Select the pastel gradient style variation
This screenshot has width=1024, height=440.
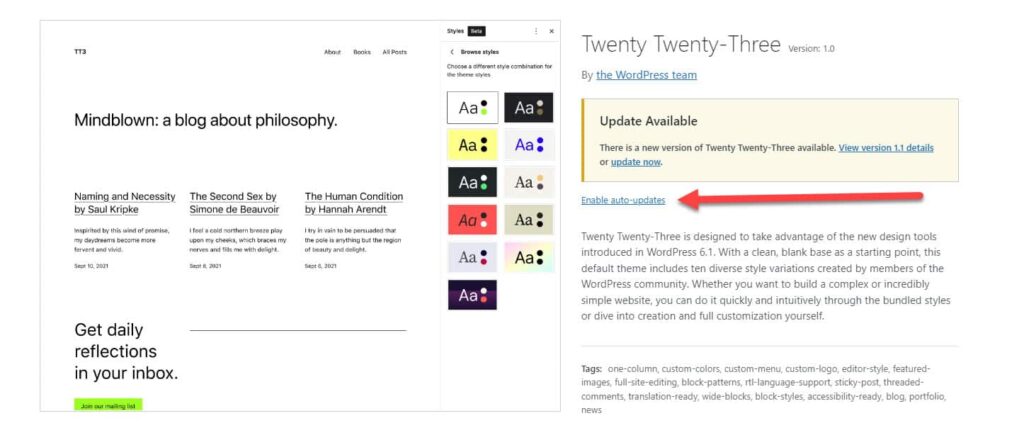click(x=529, y=258)
